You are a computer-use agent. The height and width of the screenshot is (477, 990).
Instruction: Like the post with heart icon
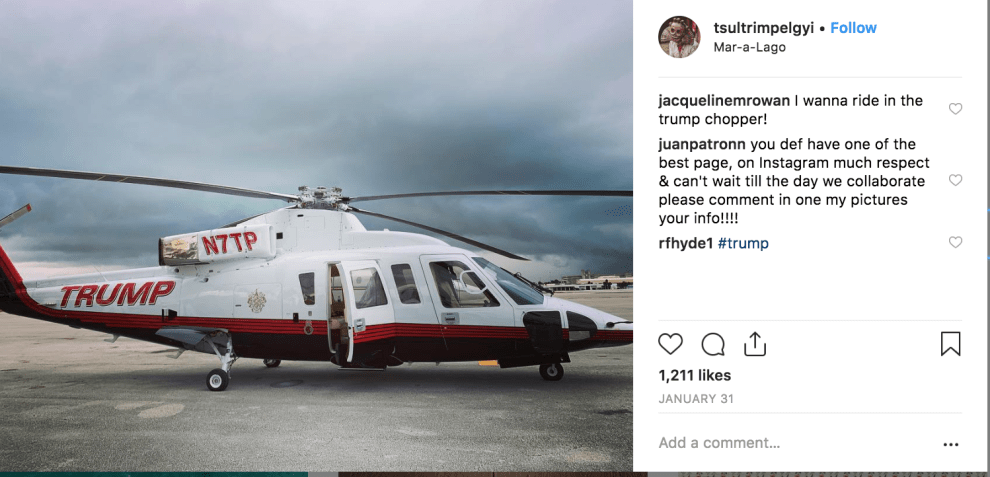(x=670, y=344)
